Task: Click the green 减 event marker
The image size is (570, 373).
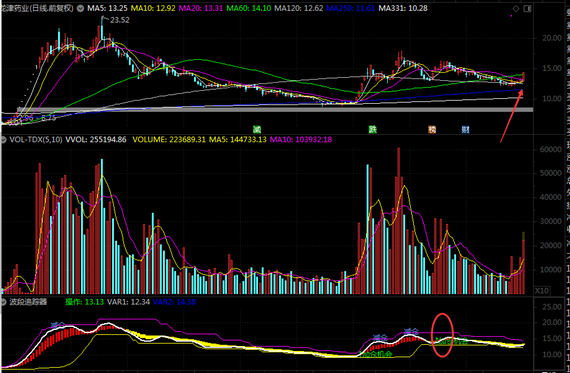Action: 257,129
